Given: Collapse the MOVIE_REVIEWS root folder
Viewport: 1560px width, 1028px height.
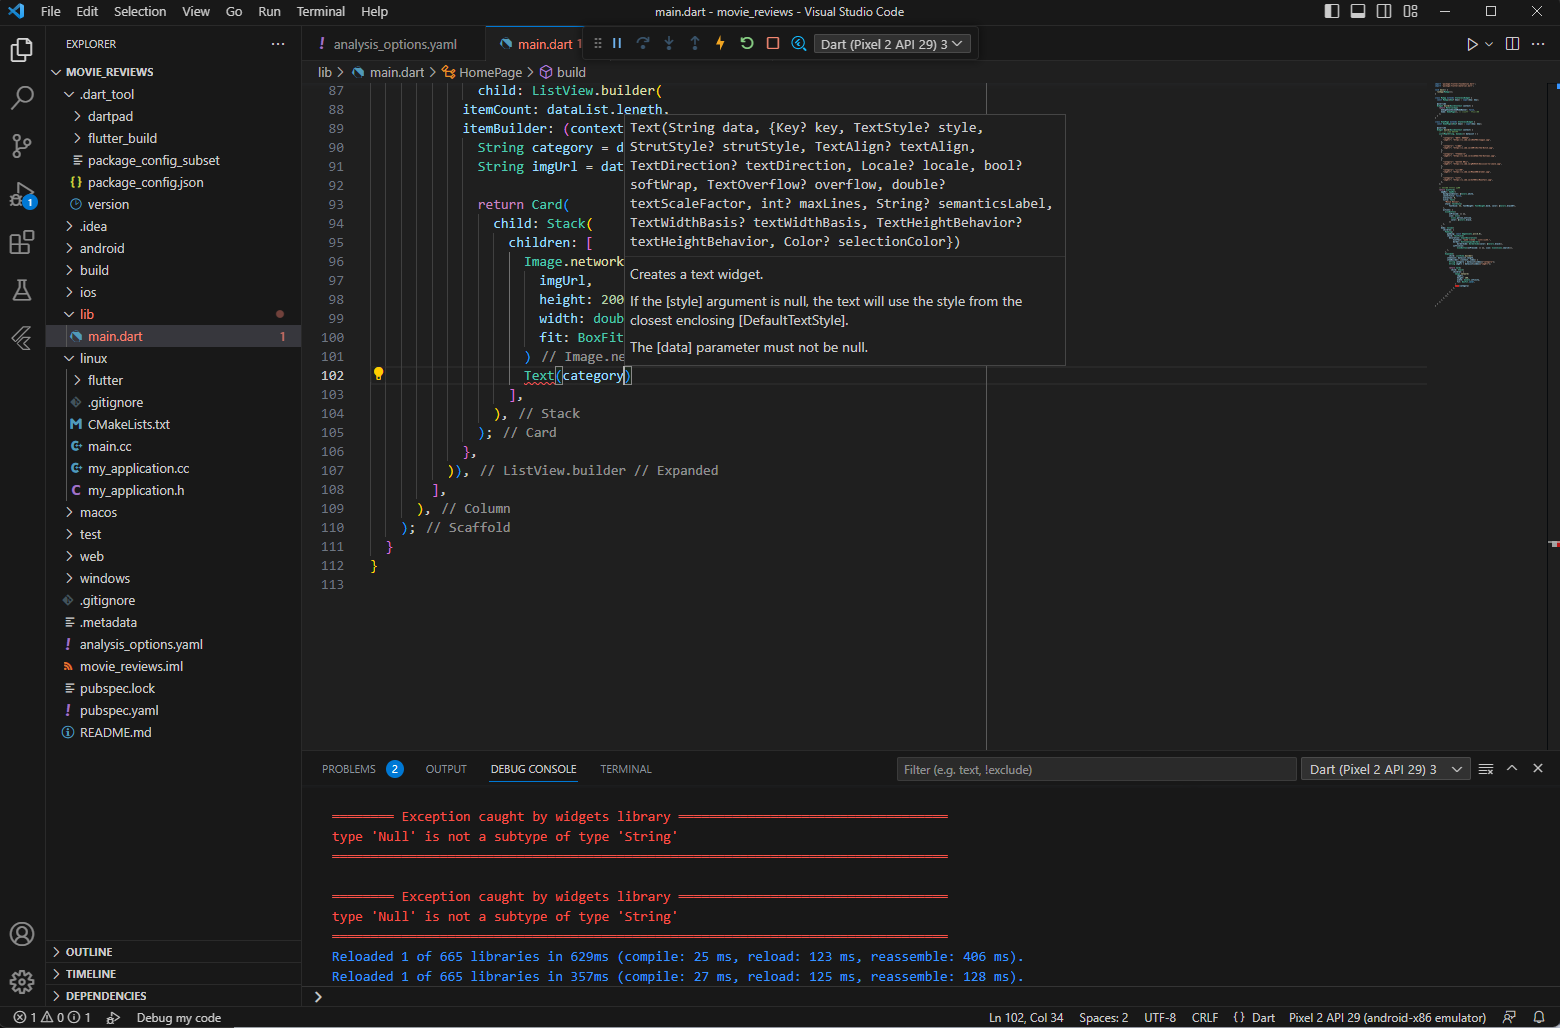Looking at the screenshot, I should coord(110,72).
